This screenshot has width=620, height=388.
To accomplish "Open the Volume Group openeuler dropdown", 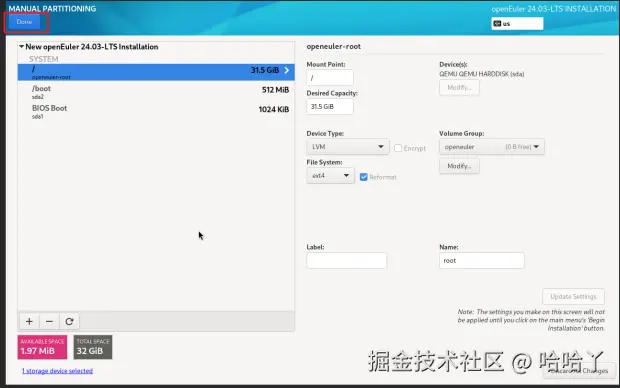I will click(491, 147).
